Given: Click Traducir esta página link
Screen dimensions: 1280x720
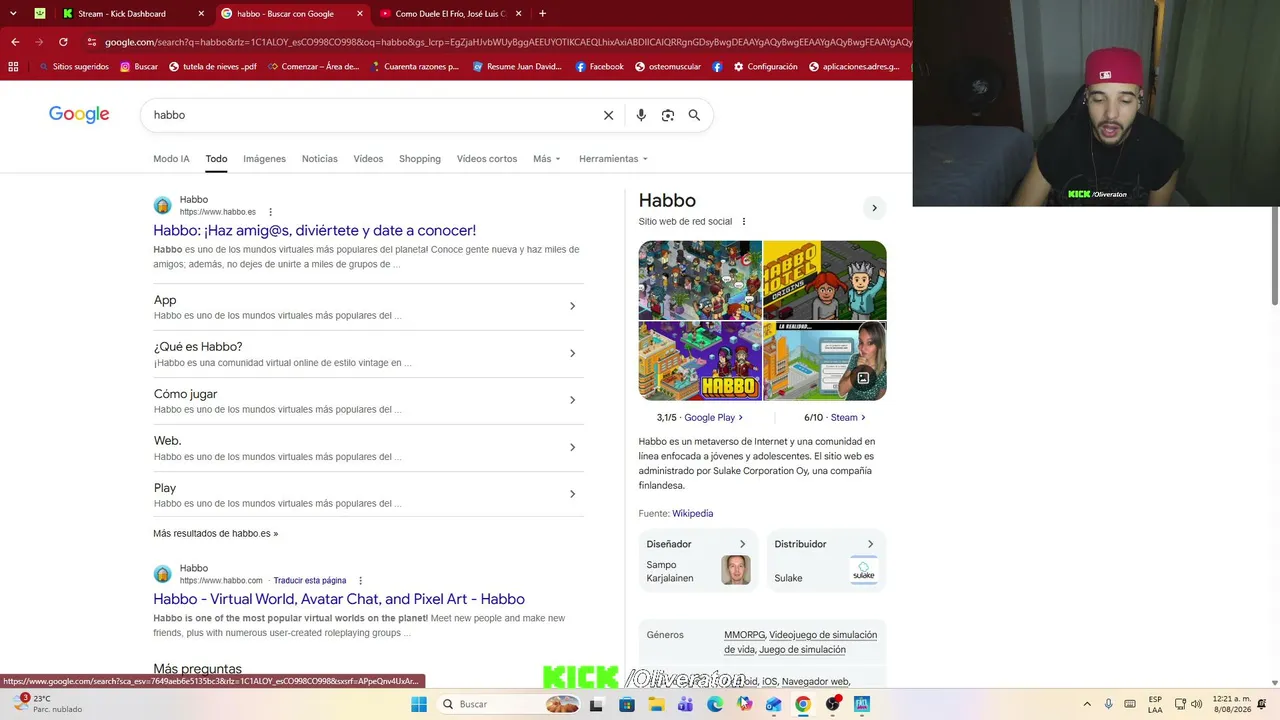Looking at the screenshot, I should [310, 581].
